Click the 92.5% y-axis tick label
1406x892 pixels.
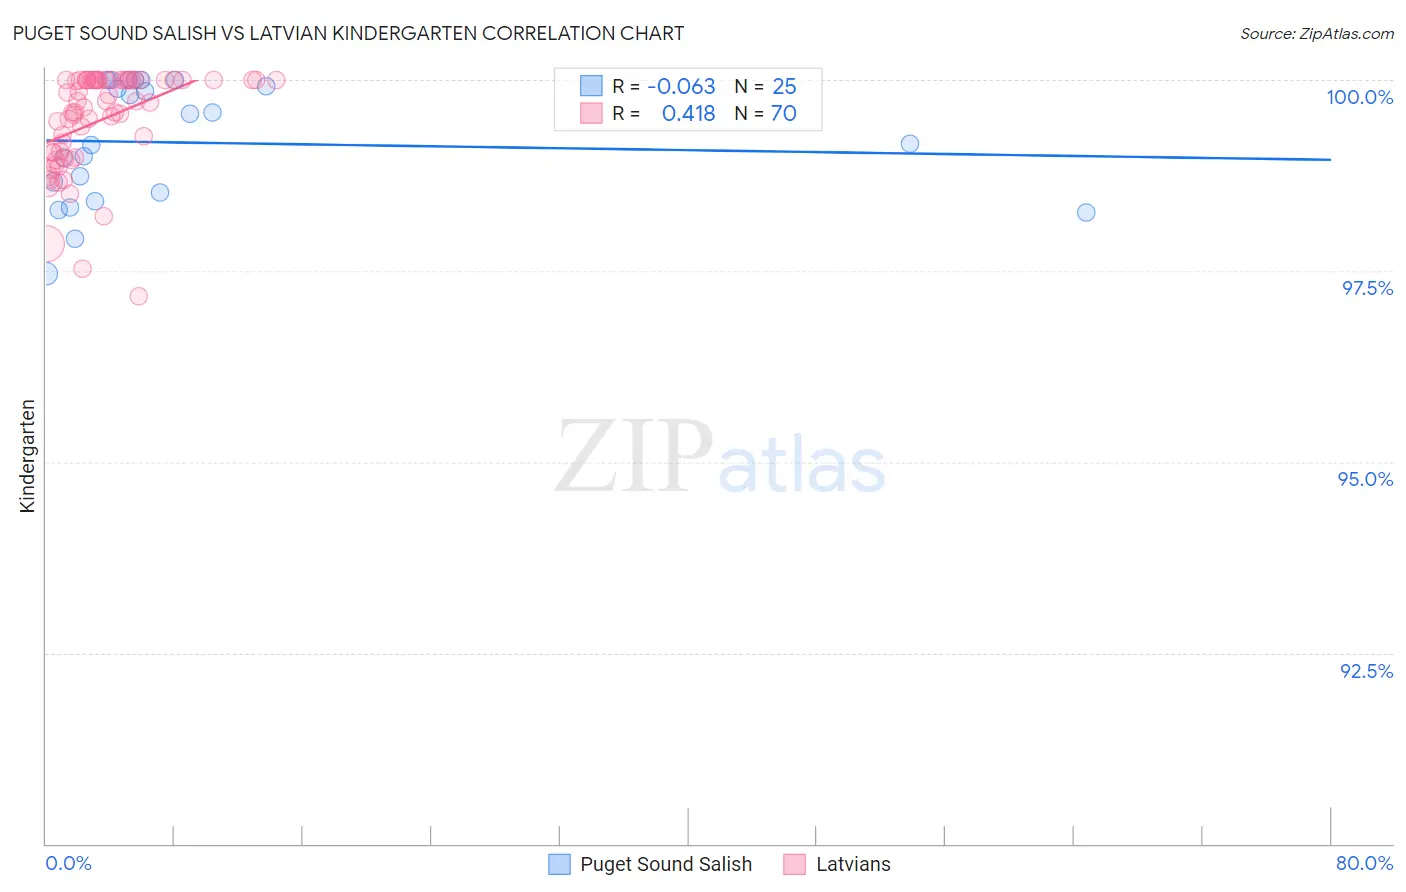point(1366,671)
